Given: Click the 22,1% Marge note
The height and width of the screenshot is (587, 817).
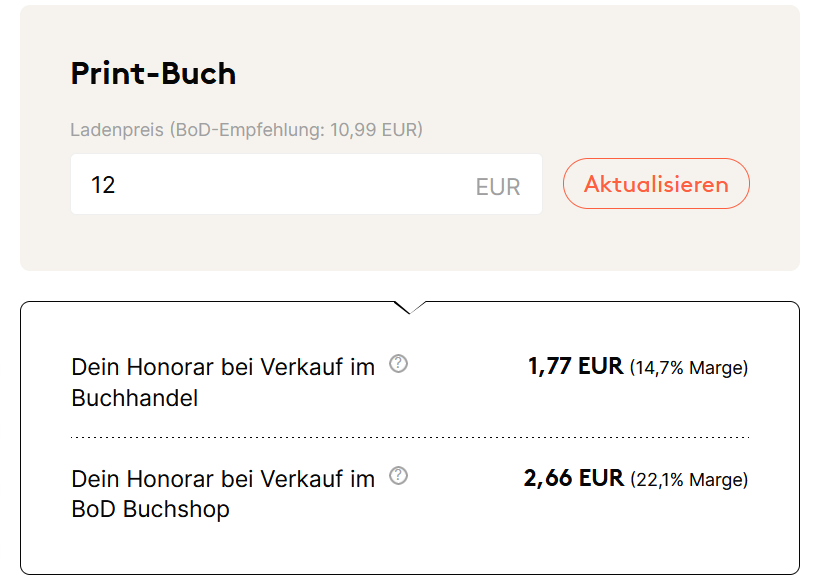Looking at the screenshot, I should [x=689, y=480].
